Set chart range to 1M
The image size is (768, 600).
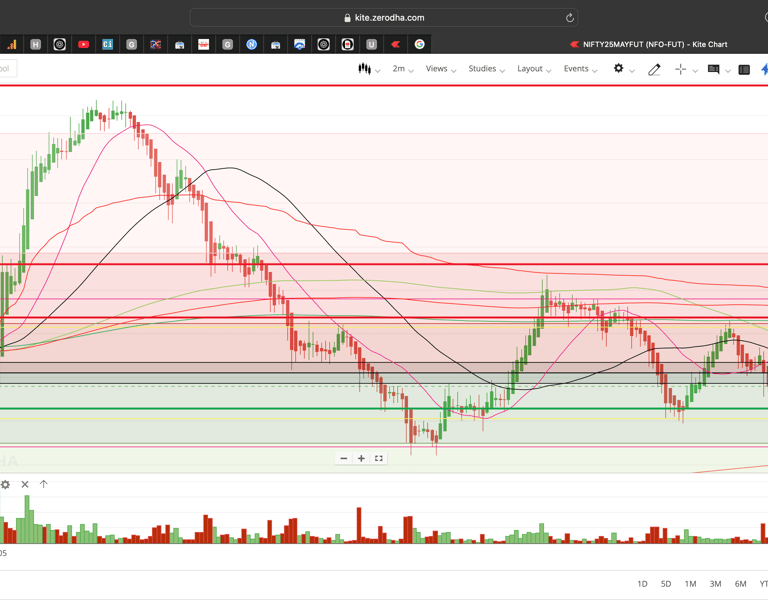(x=690, y=584)
